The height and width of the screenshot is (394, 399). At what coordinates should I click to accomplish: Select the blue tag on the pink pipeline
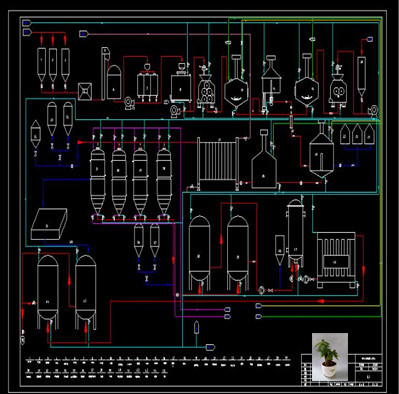(83, 34)
